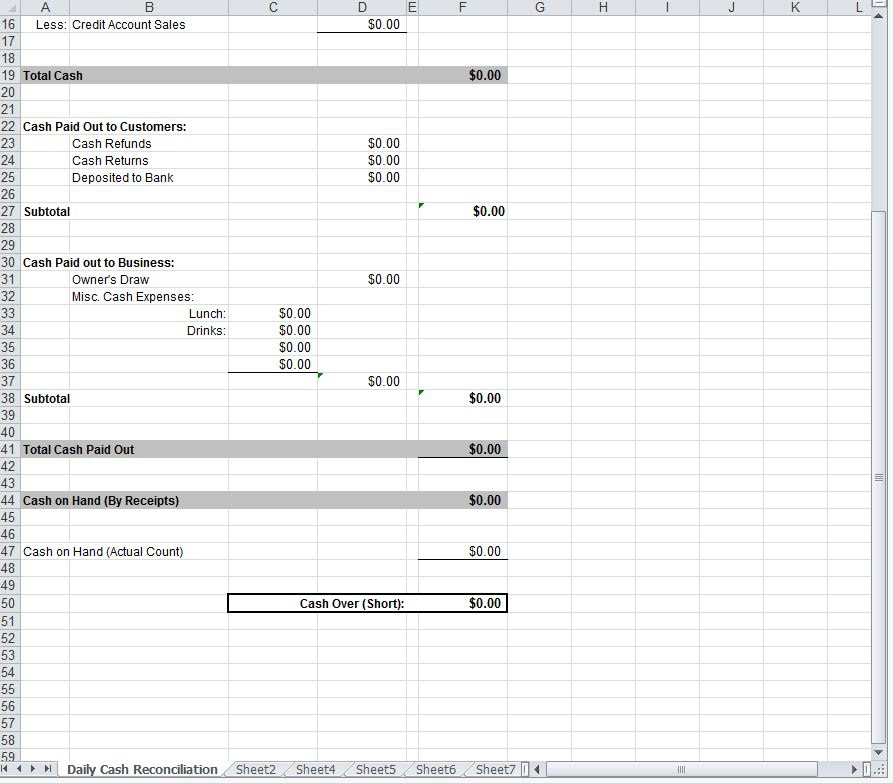893x783 pixels.
Task: Click Drinks $0.00 amount
Action: (295, 331)
